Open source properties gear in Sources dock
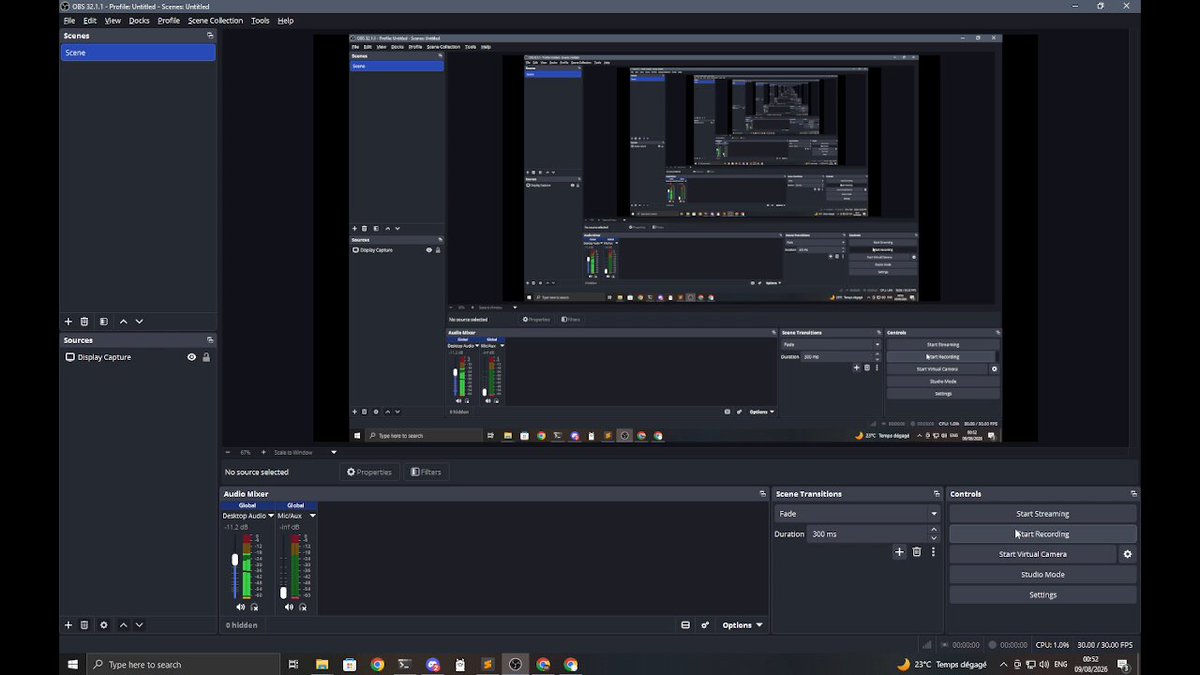 104,625
